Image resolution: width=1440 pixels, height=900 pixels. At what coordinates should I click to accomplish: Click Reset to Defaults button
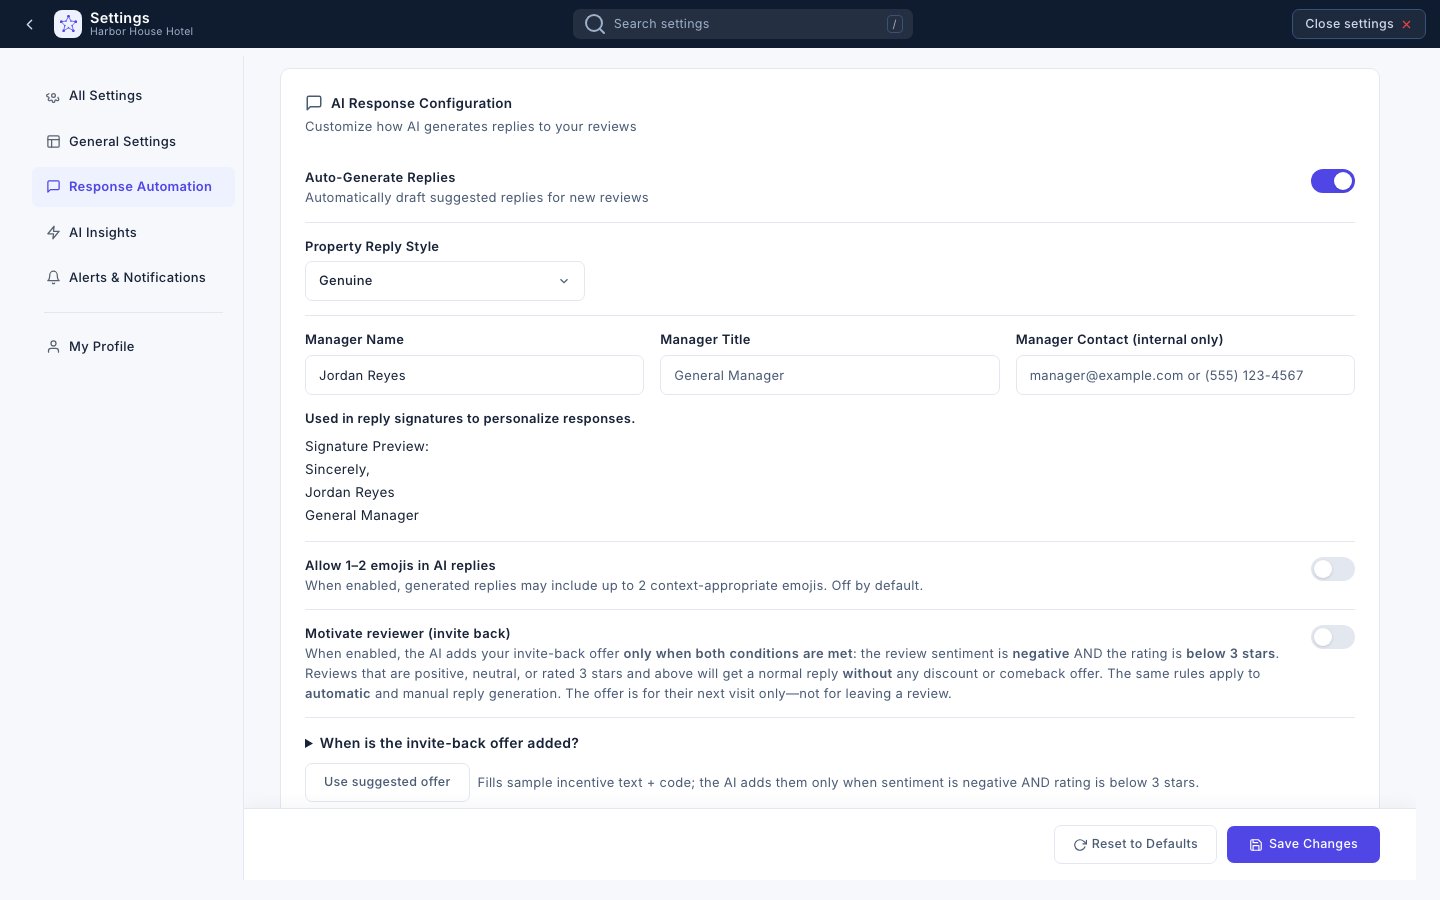point(1135,844)
